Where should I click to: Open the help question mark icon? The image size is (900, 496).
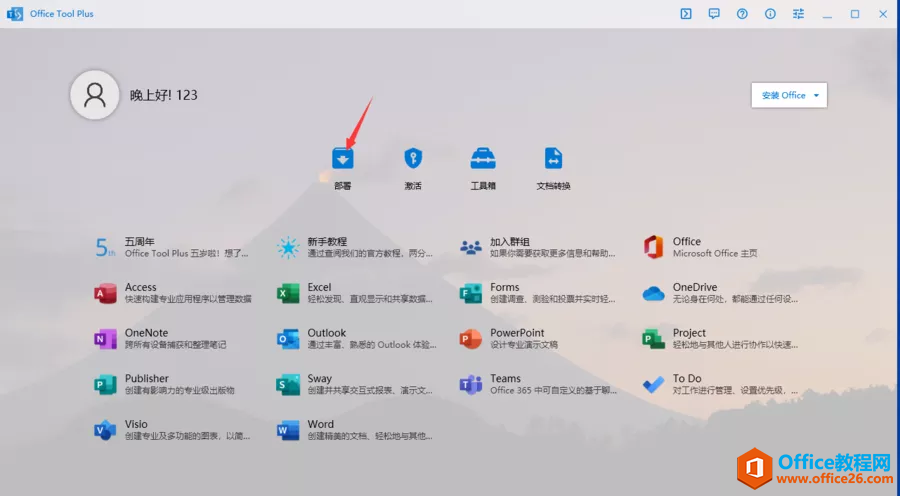coord(742,14)
